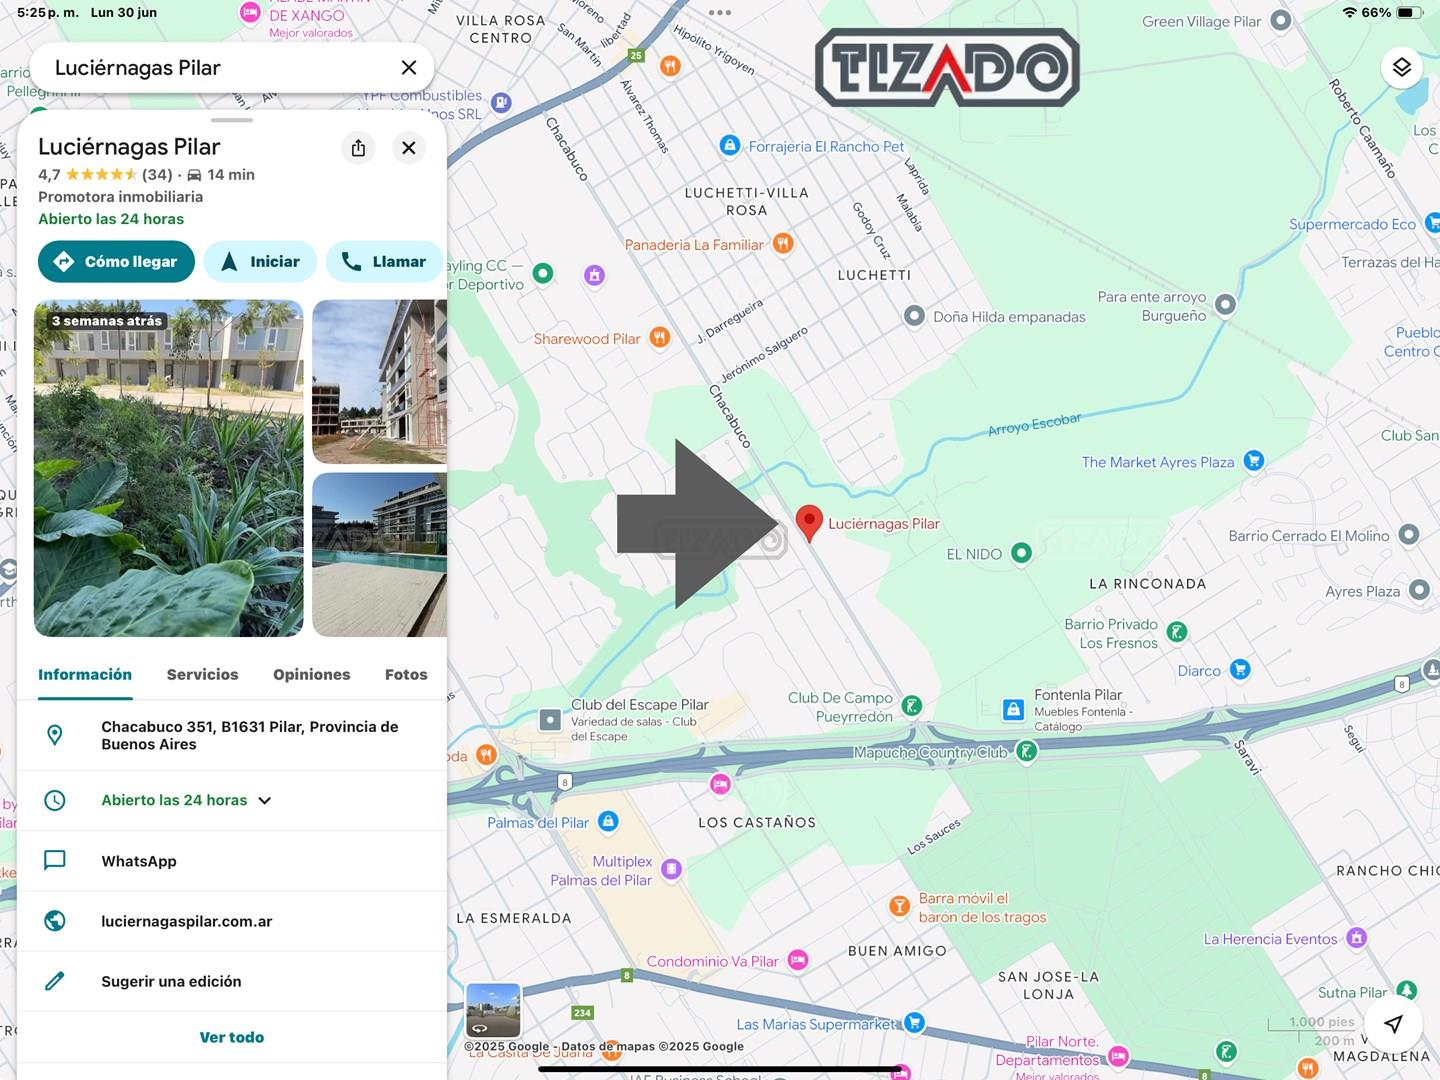Image resolution: width=1440 pixels, height=1080 pixels.
Task: Tap the Sharewood Pilar restaurant marker
Action: [659, 338]
